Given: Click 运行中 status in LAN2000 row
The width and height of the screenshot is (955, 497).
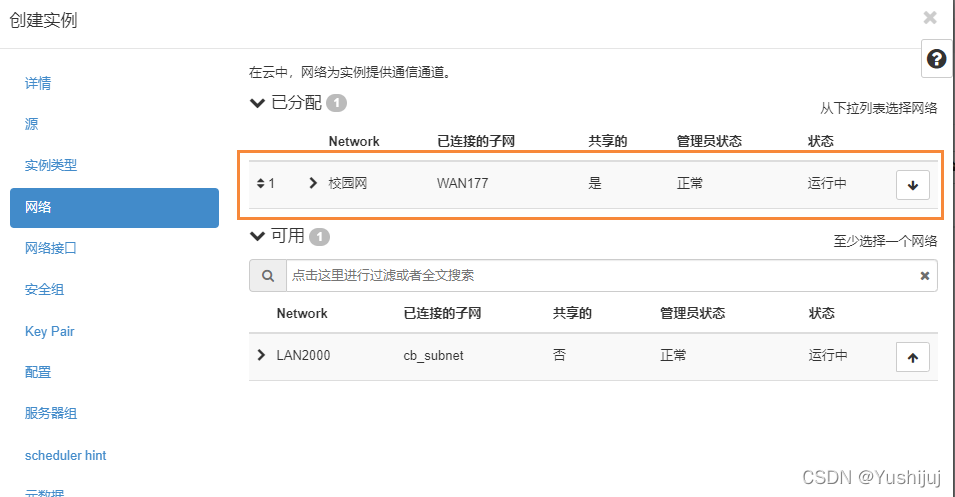Looking at the screenshot, I should pos(828,355).
